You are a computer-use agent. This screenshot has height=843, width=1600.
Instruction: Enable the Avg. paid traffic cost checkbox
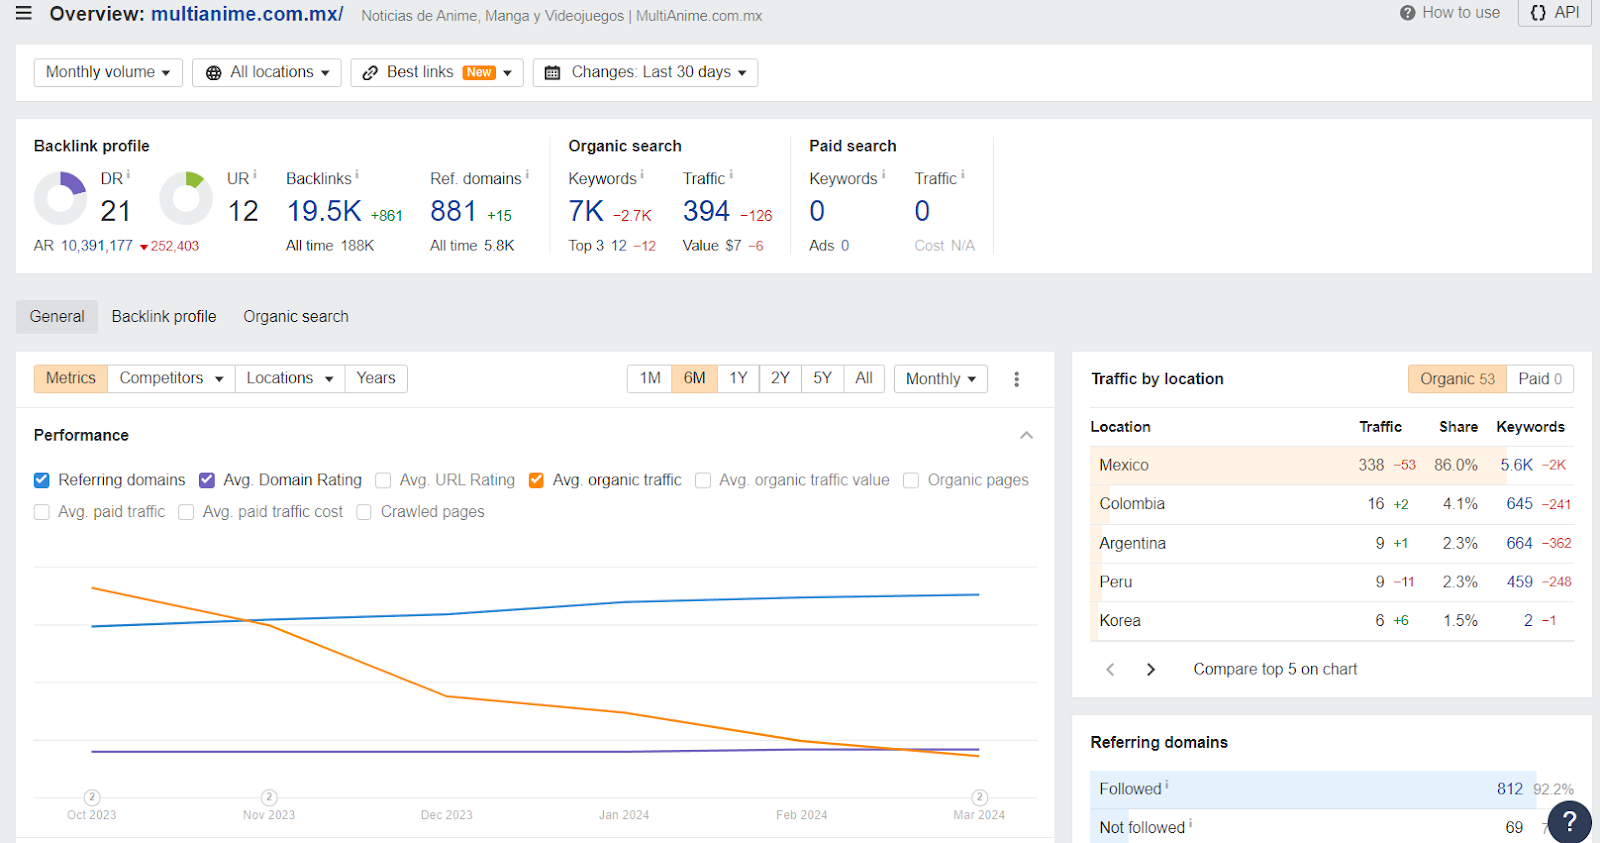(186, 512)
